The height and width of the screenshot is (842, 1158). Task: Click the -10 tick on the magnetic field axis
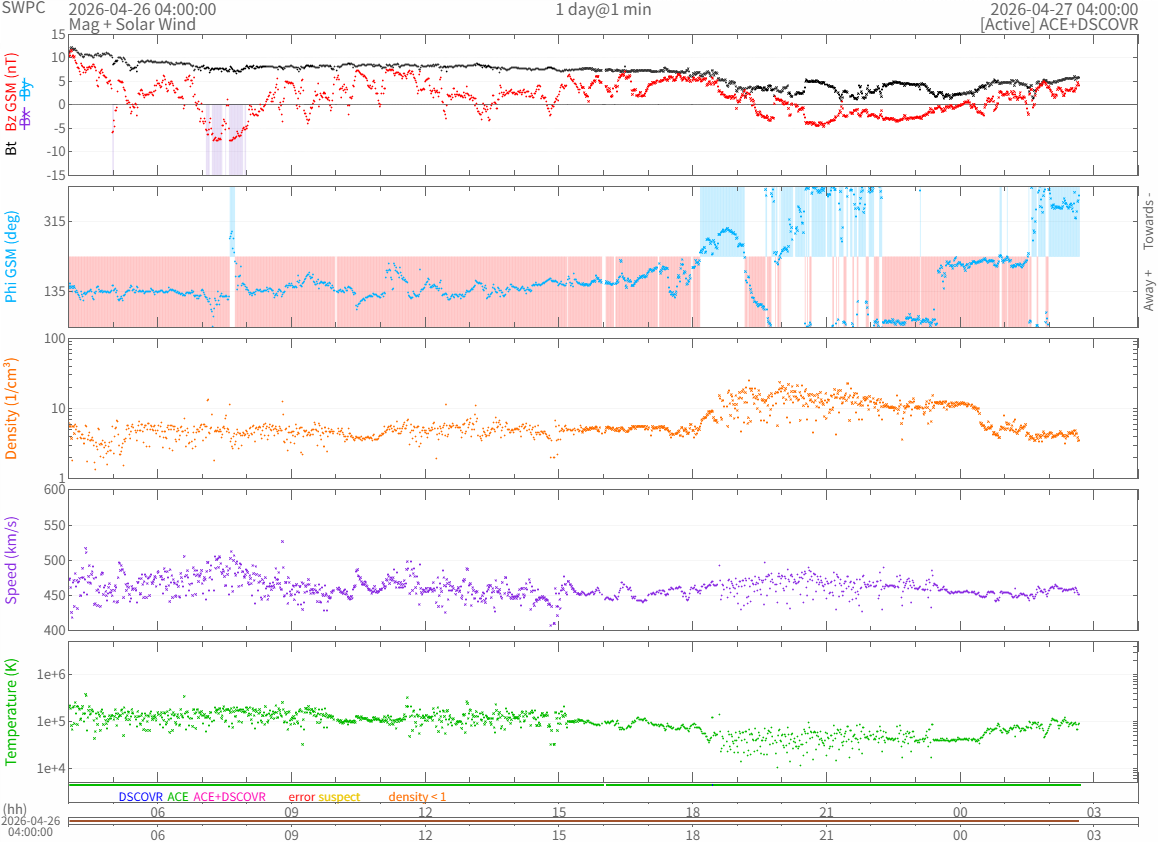click(x=56, y=151)
